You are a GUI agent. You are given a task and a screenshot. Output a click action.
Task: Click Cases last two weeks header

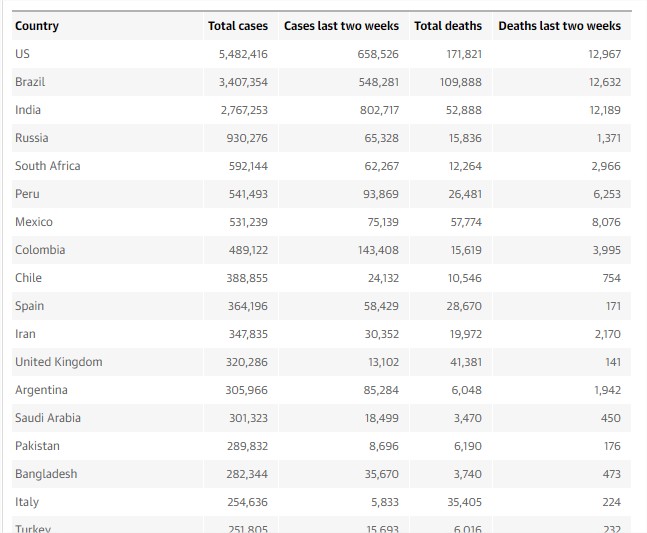point(341,26)
